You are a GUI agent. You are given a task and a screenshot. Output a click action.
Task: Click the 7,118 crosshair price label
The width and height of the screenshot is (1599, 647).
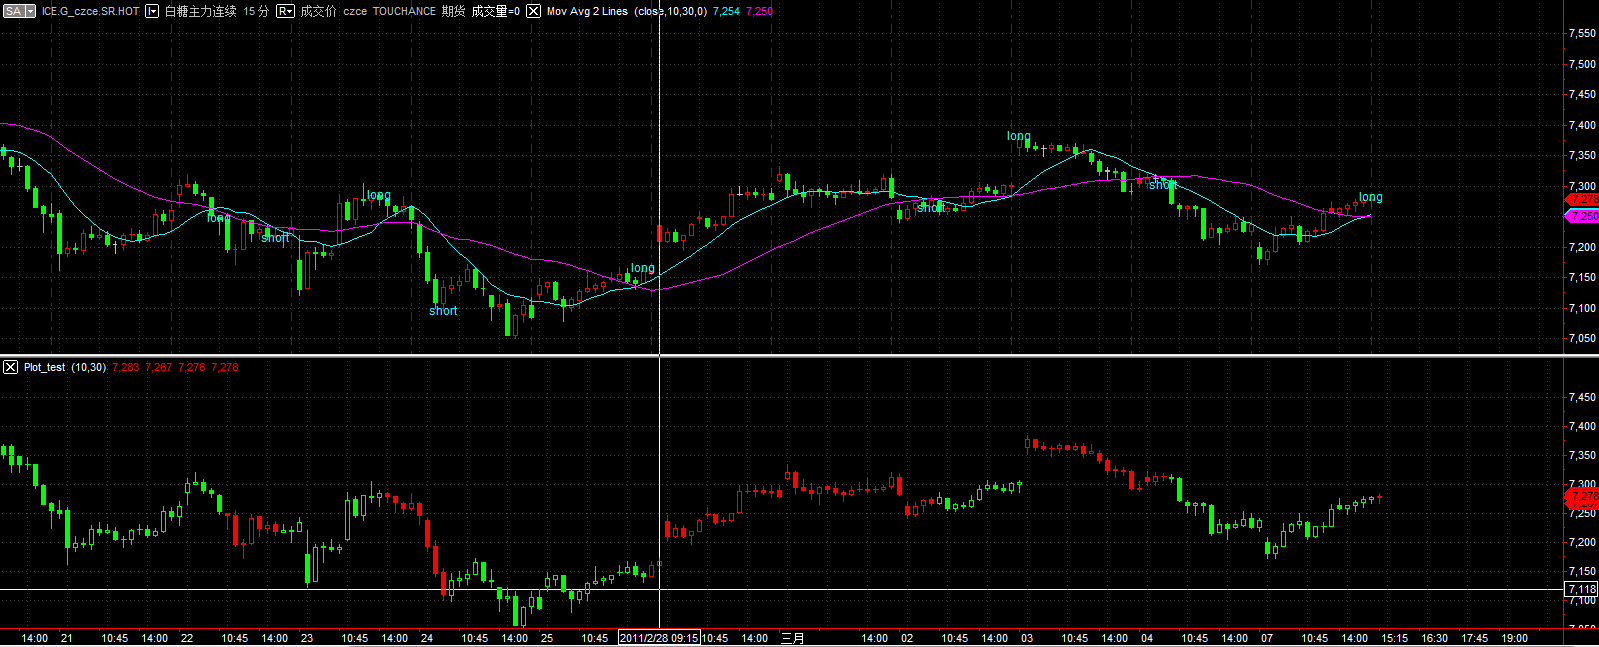1581,589
